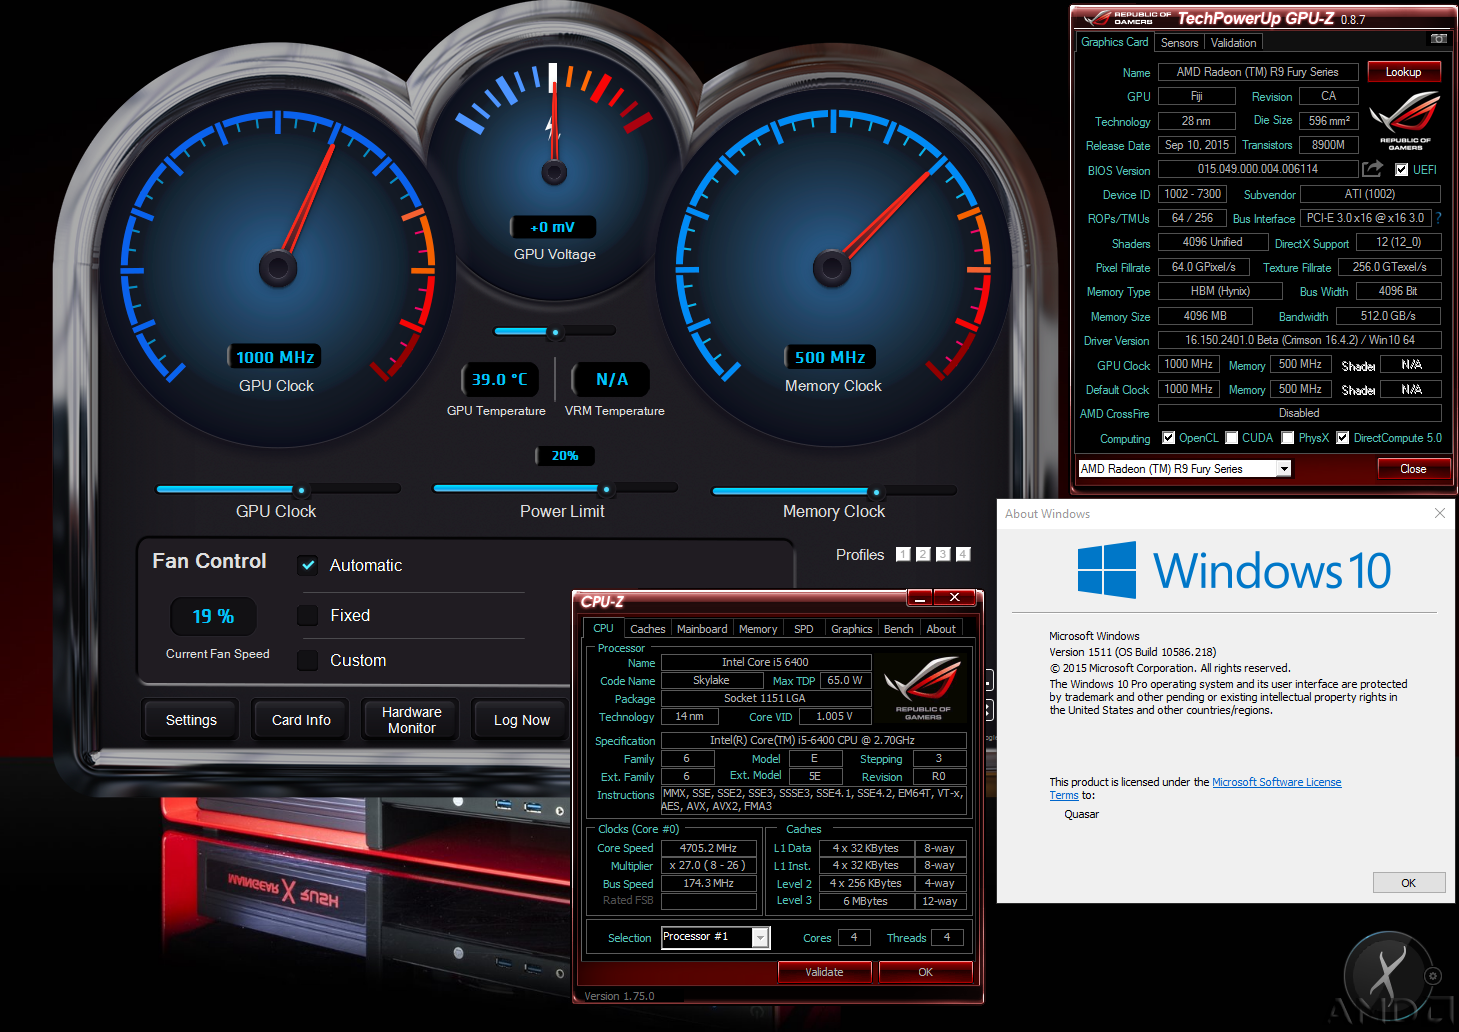Switch to the GPU-Z Sensors tab
This screenshot has height=1032, width=1459.
point(1179,43)
